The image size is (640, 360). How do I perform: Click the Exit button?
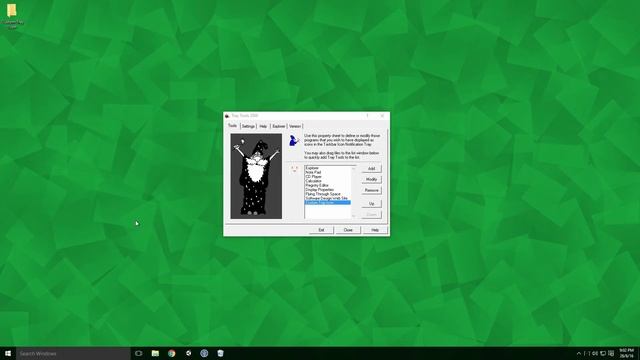pos(321,230)
